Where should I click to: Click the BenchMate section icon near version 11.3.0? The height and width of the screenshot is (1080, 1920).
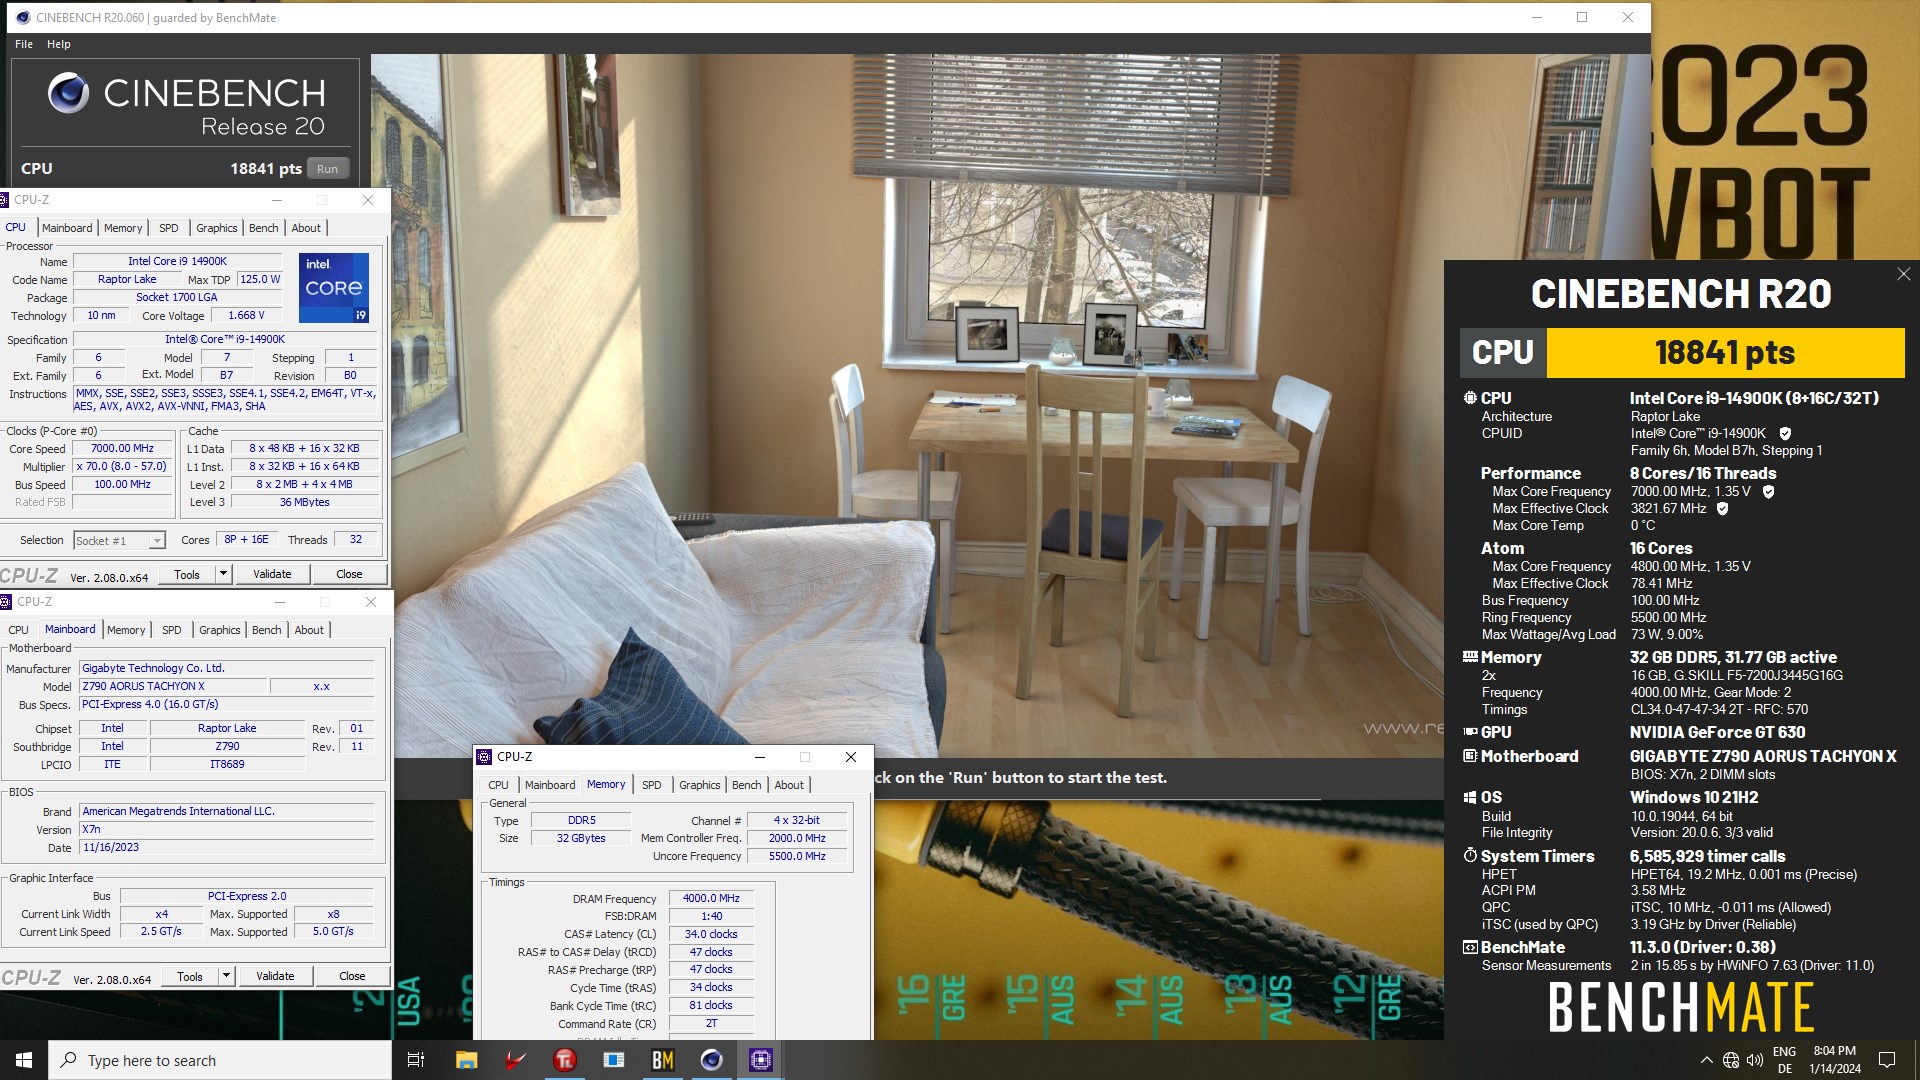click(x=1470, y=947)
